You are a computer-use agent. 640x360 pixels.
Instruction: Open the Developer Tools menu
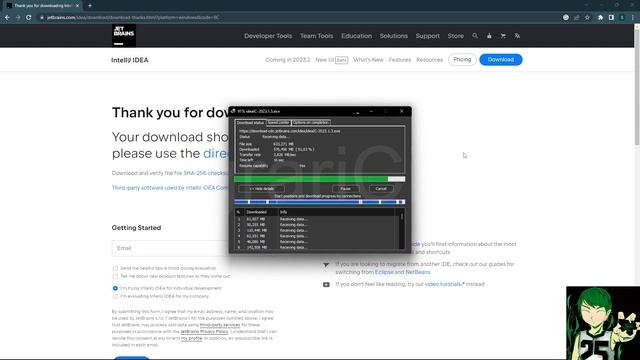click(x=268, y=36)
